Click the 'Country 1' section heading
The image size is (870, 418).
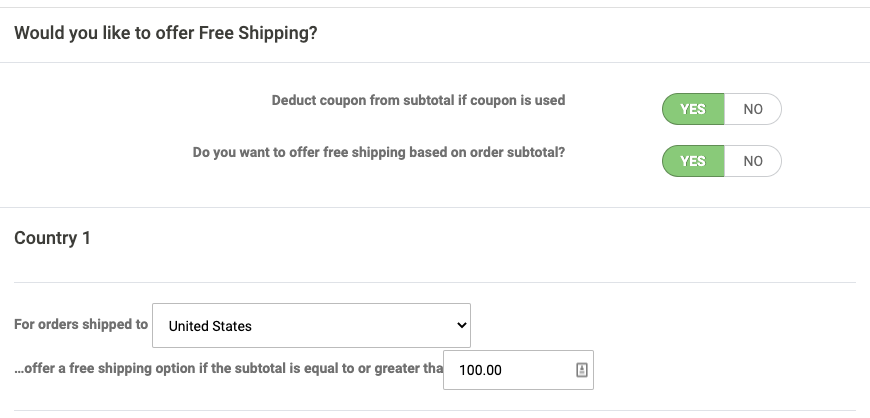[52, 238]
